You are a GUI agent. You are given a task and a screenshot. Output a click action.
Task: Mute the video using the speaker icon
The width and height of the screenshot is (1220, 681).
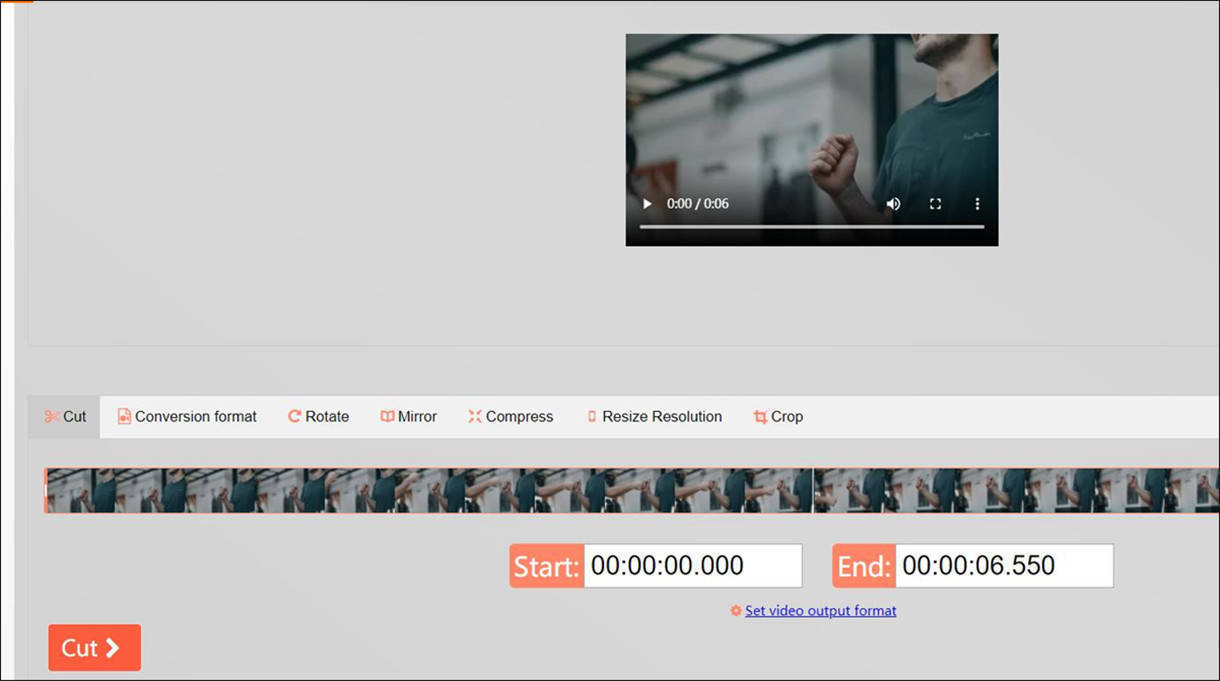(893, 204)
